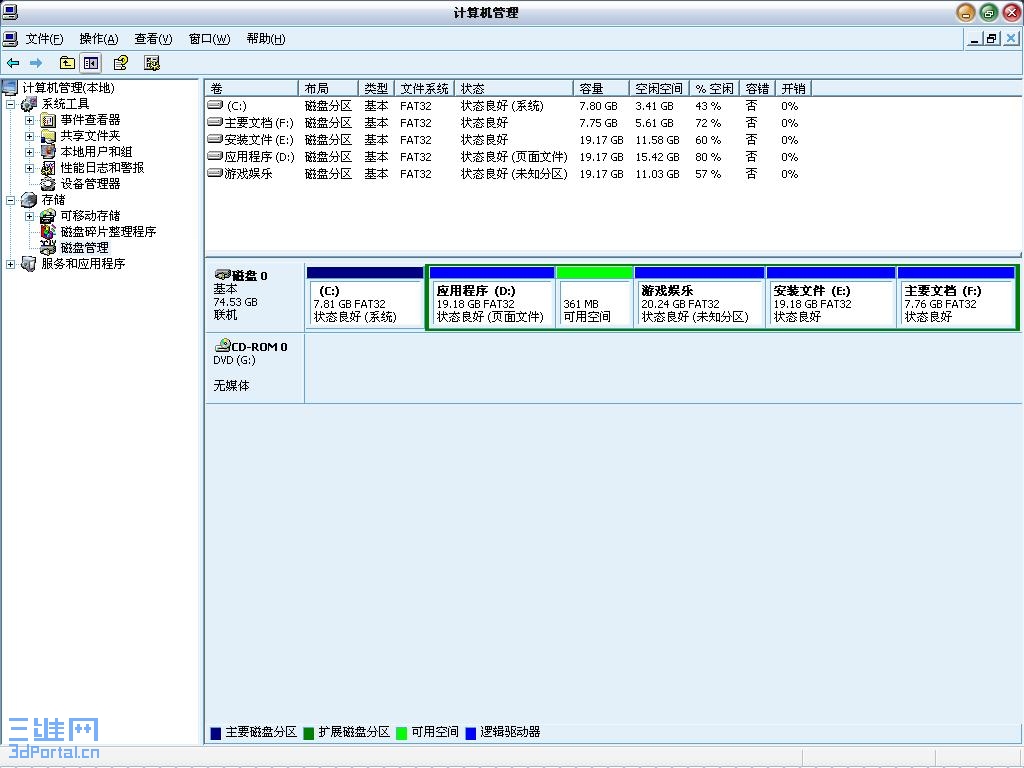This screenshot has height=768, width=1024.
Task: Click the application icon in the title bar
Action: tap(10, 12)
